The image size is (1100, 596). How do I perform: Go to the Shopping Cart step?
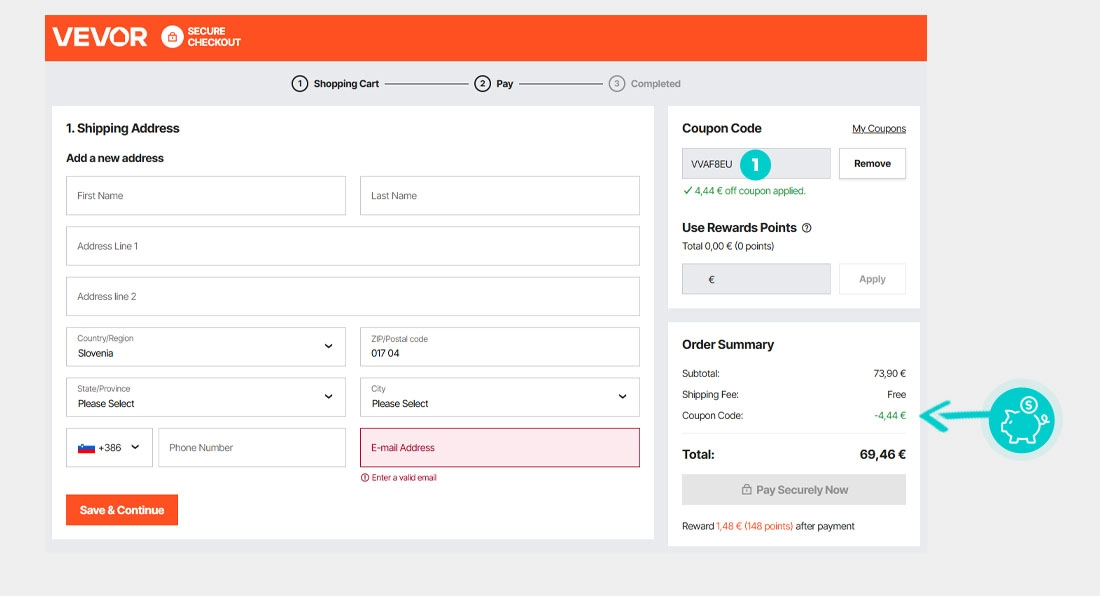[346, 84]
